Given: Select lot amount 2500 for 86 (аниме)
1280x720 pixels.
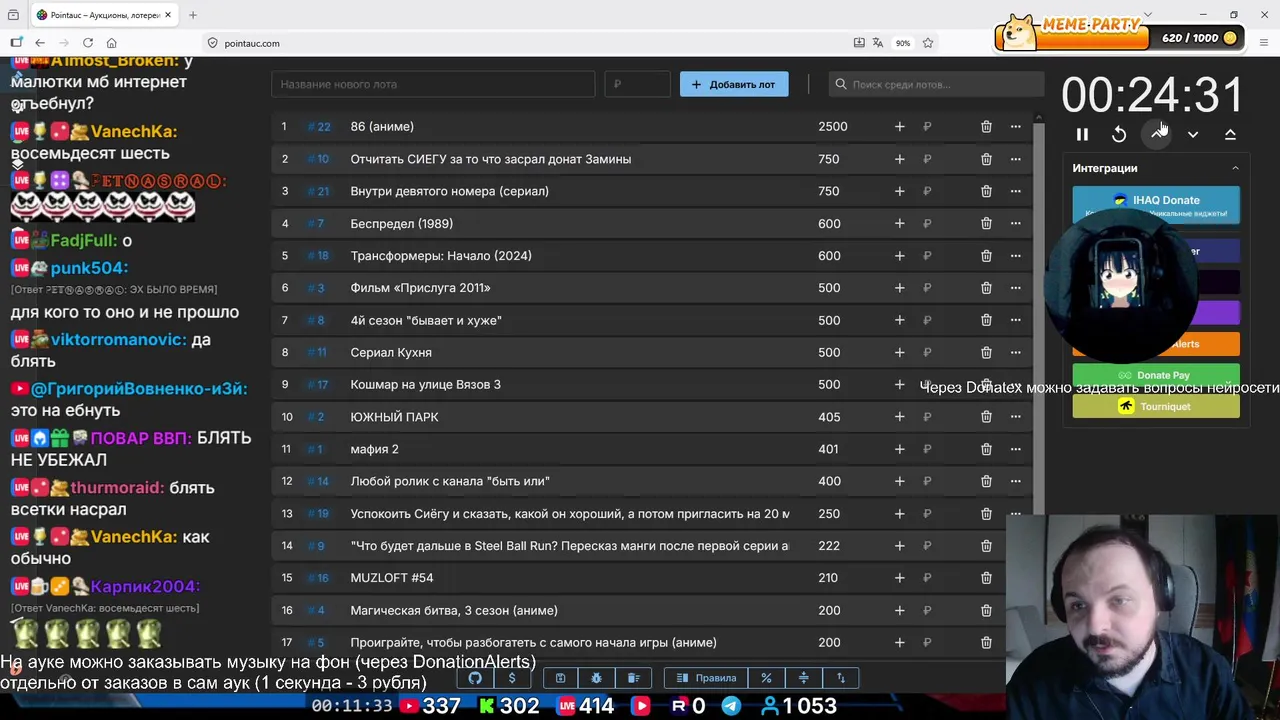Looking at the screenshot, I should [x=832, y=126].
